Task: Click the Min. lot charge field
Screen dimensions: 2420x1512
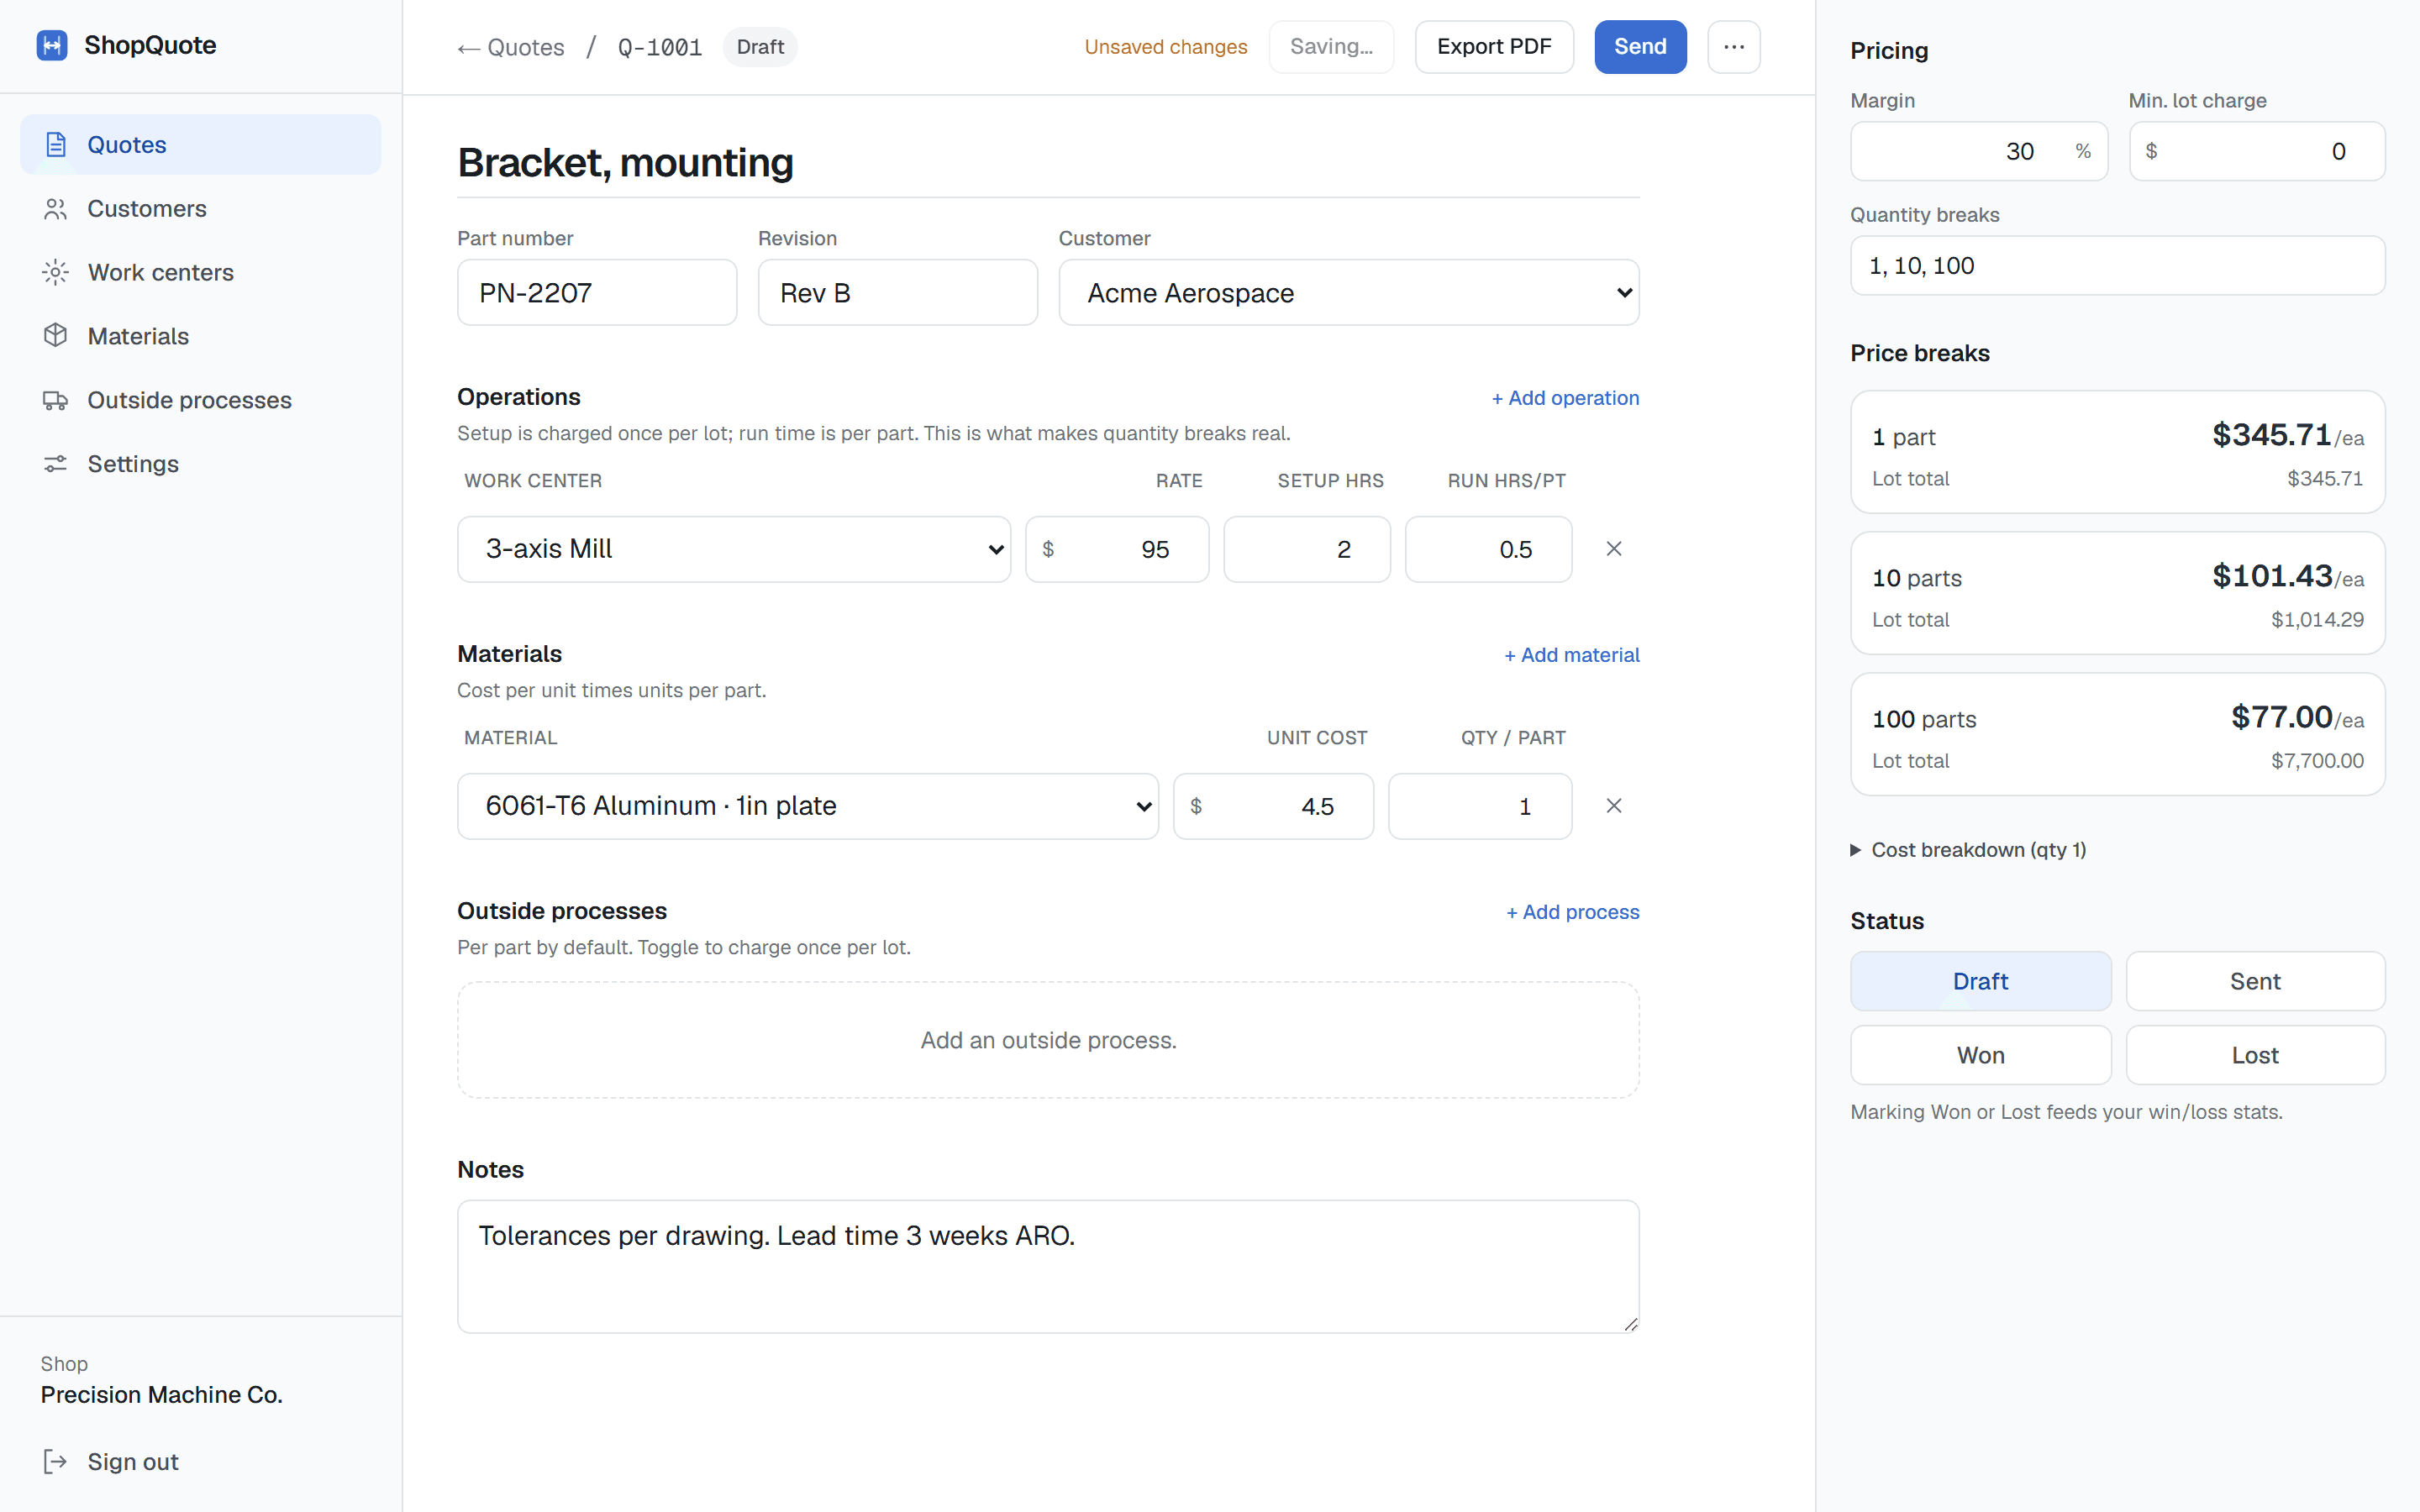Action: click(2257, 151)
